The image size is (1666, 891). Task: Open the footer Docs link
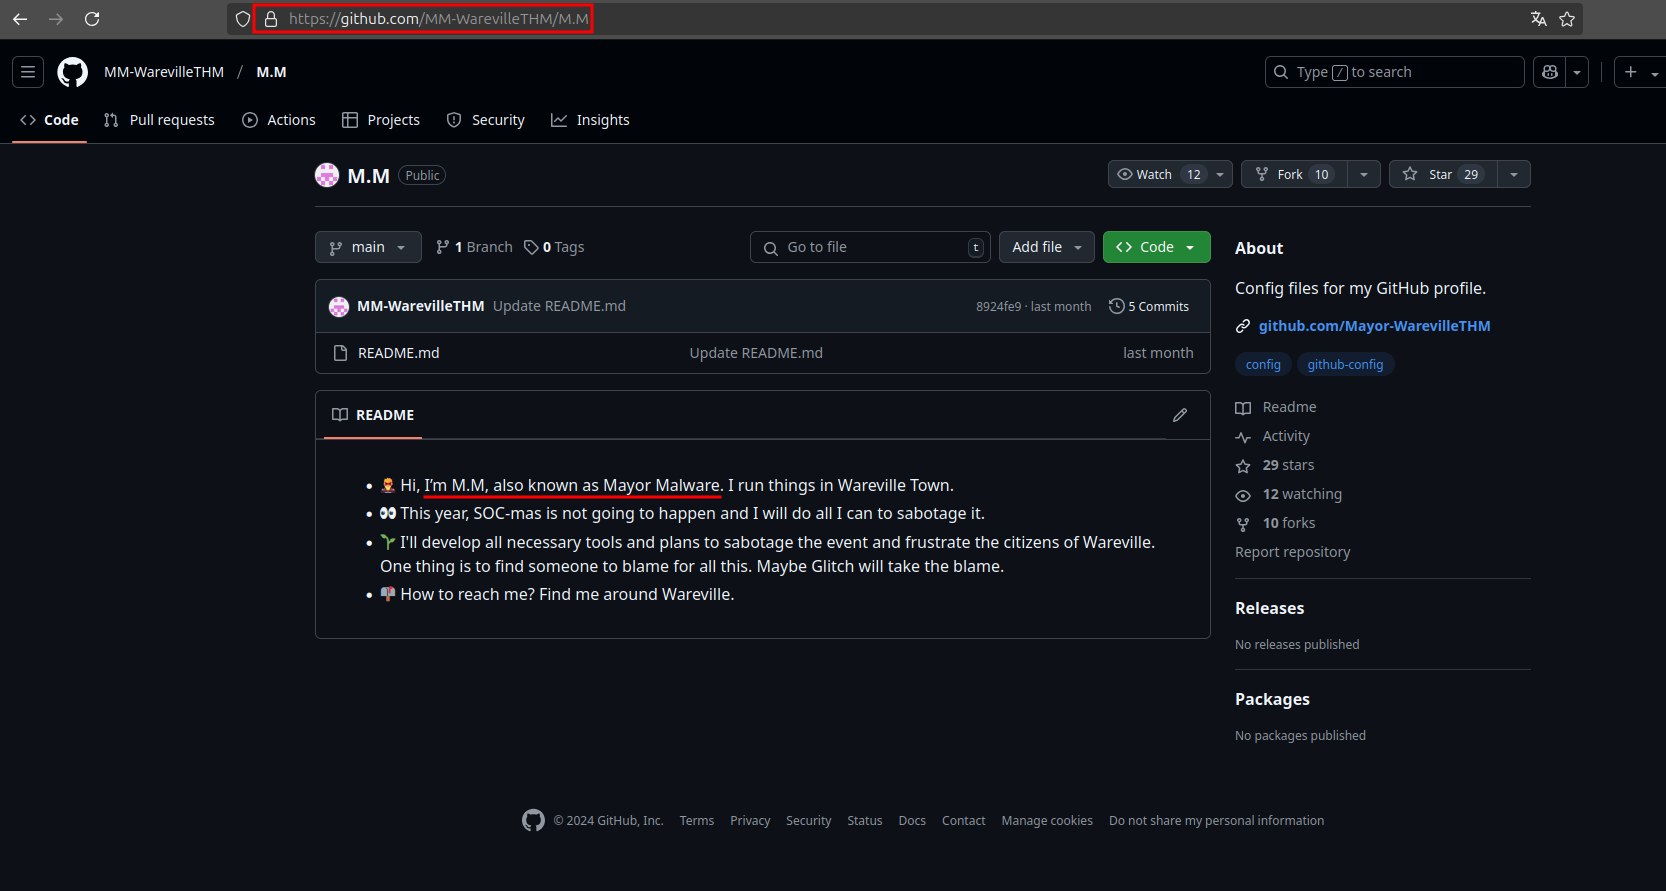(912, 820)
